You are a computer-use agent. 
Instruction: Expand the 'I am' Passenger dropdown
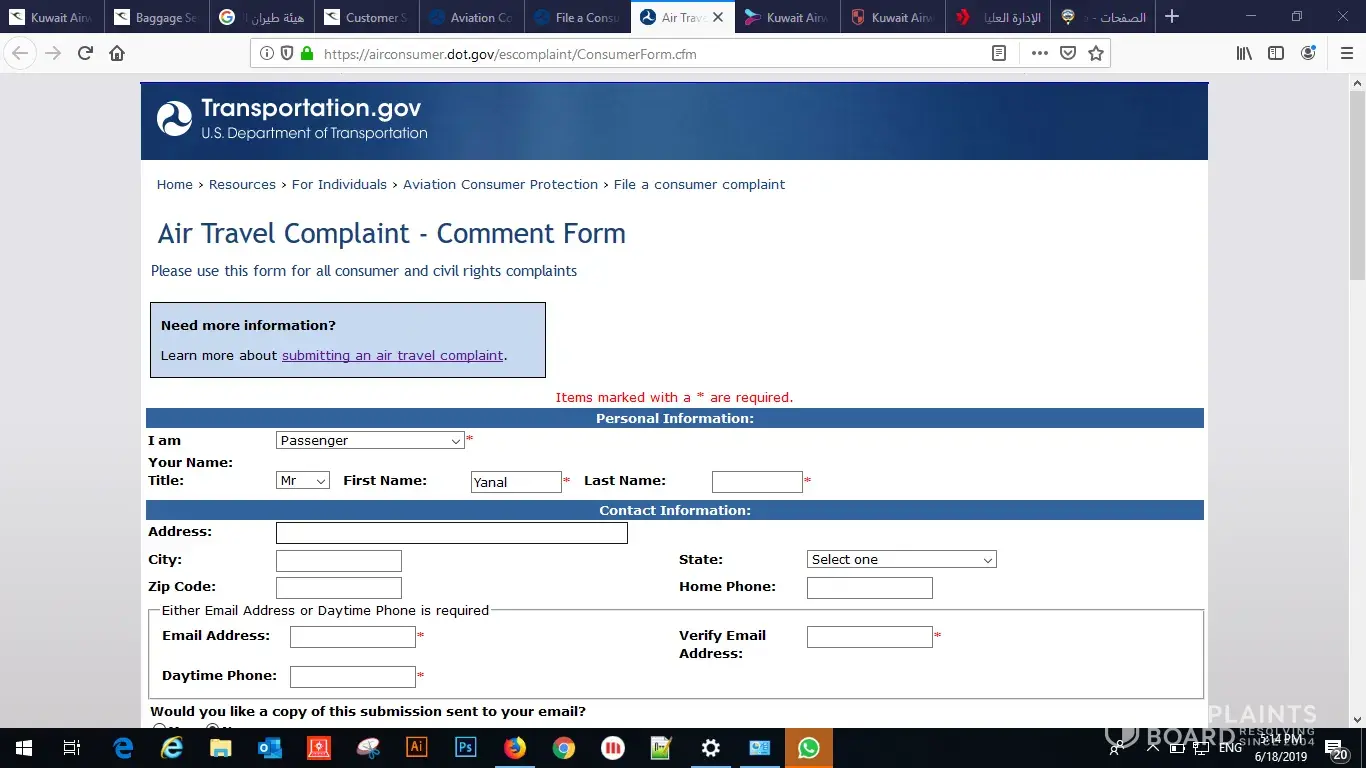click(370, 441)
